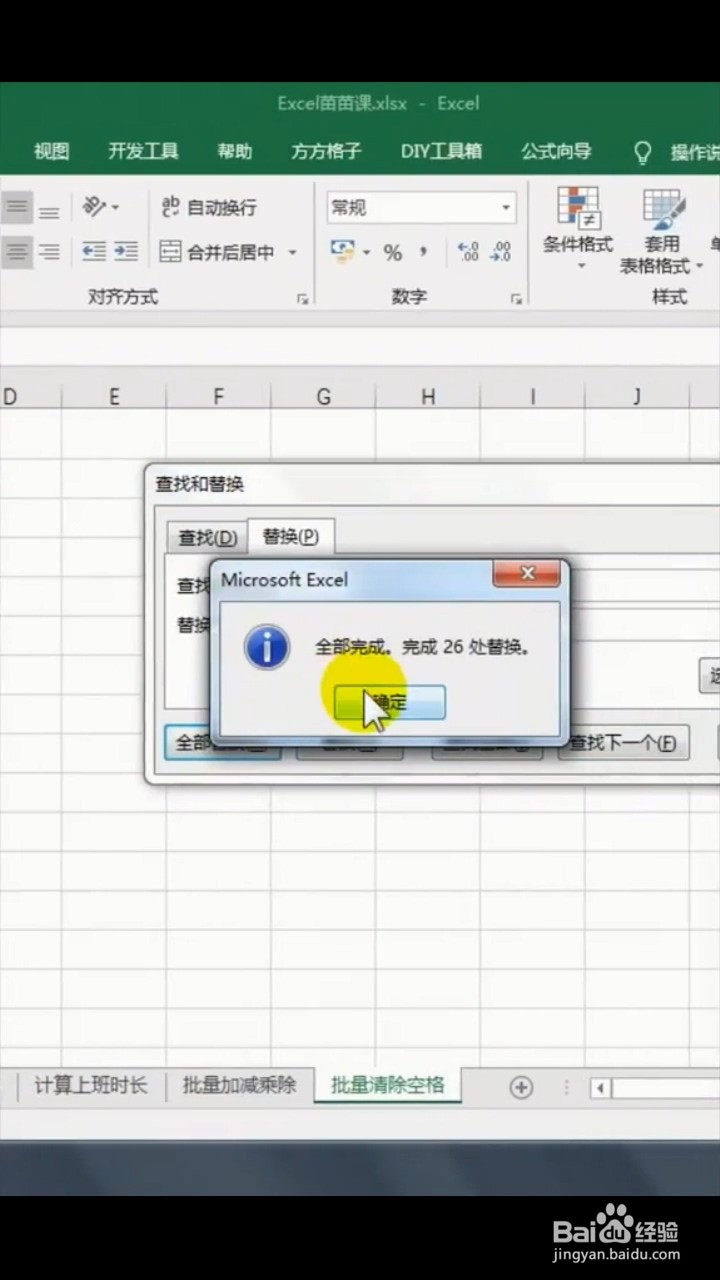Click the 合并后居中 merge button

pyautogui.click(x=218, y=252)
